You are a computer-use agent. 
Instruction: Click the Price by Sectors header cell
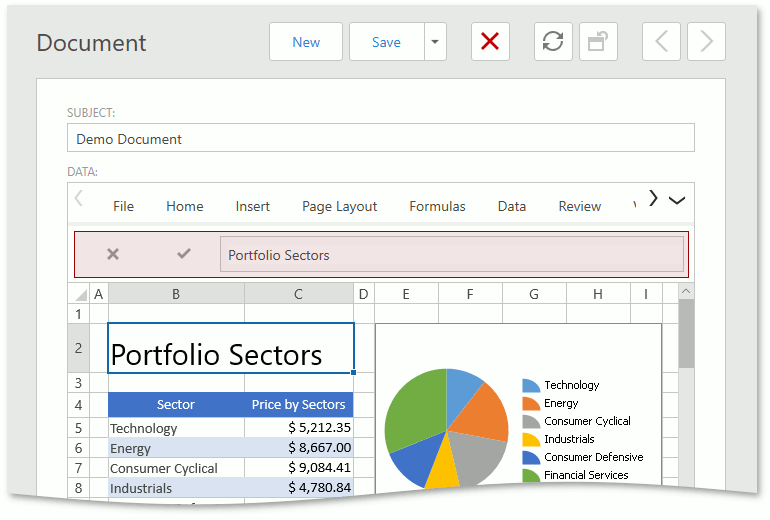point(299,405)
